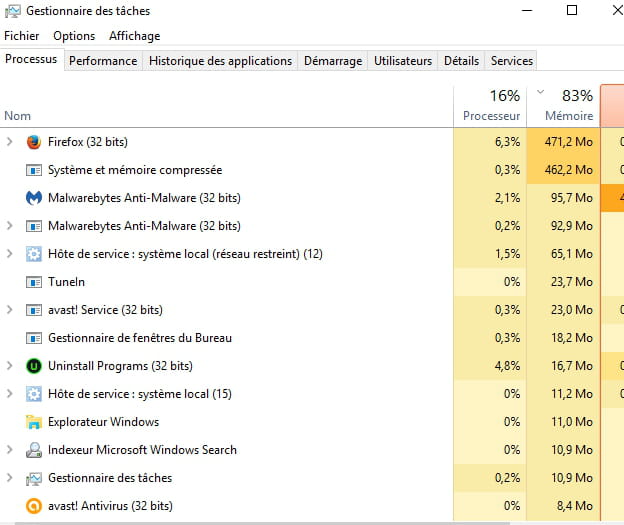Image resolution: width=624 pixels, height=525 pixels.
Task: Click the 6,3% processor value for Firefox
Action: tap(507, 142)
